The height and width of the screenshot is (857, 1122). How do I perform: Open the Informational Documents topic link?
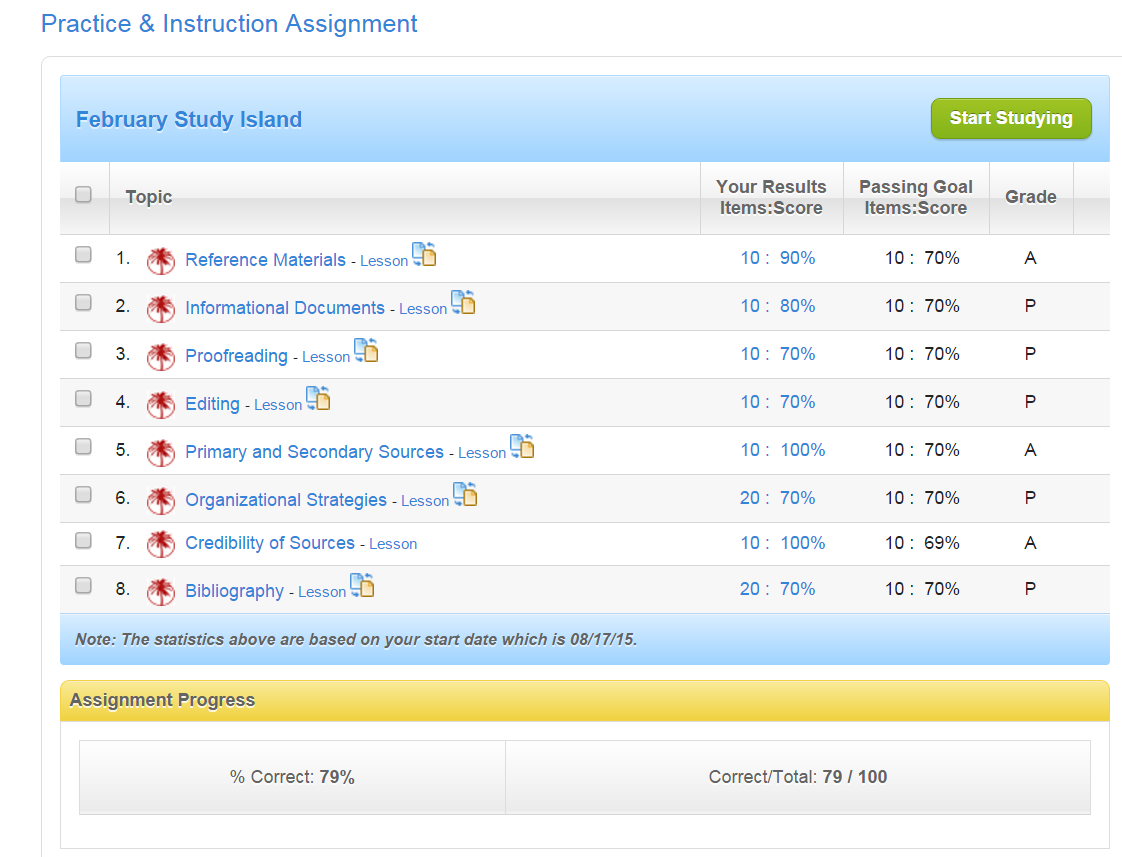click(x=285, y=308)
